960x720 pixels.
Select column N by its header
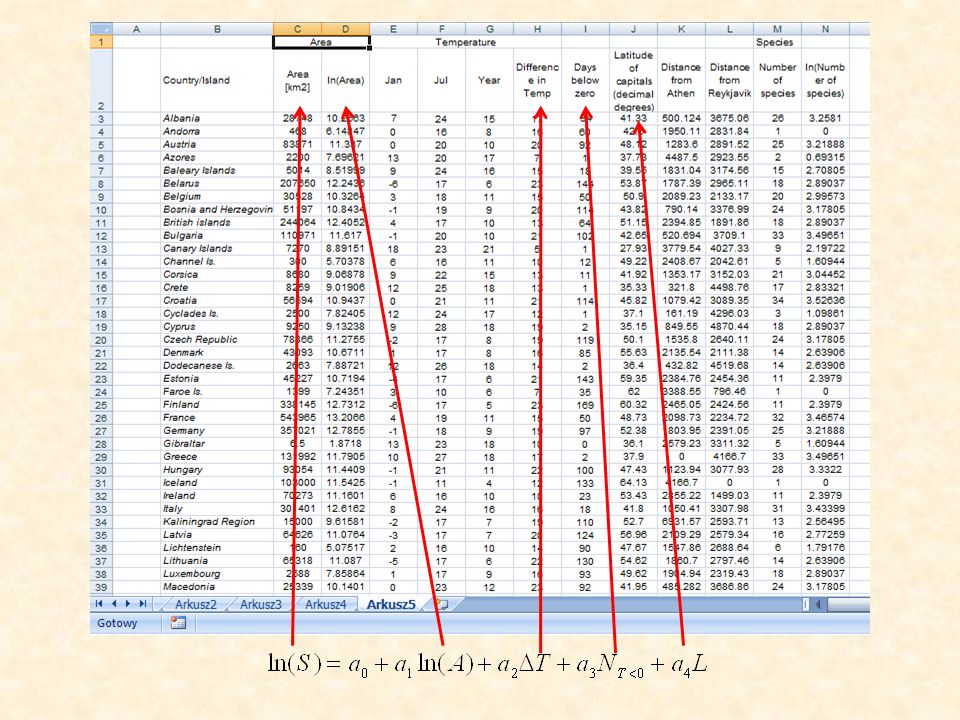(x=825, y=29)
